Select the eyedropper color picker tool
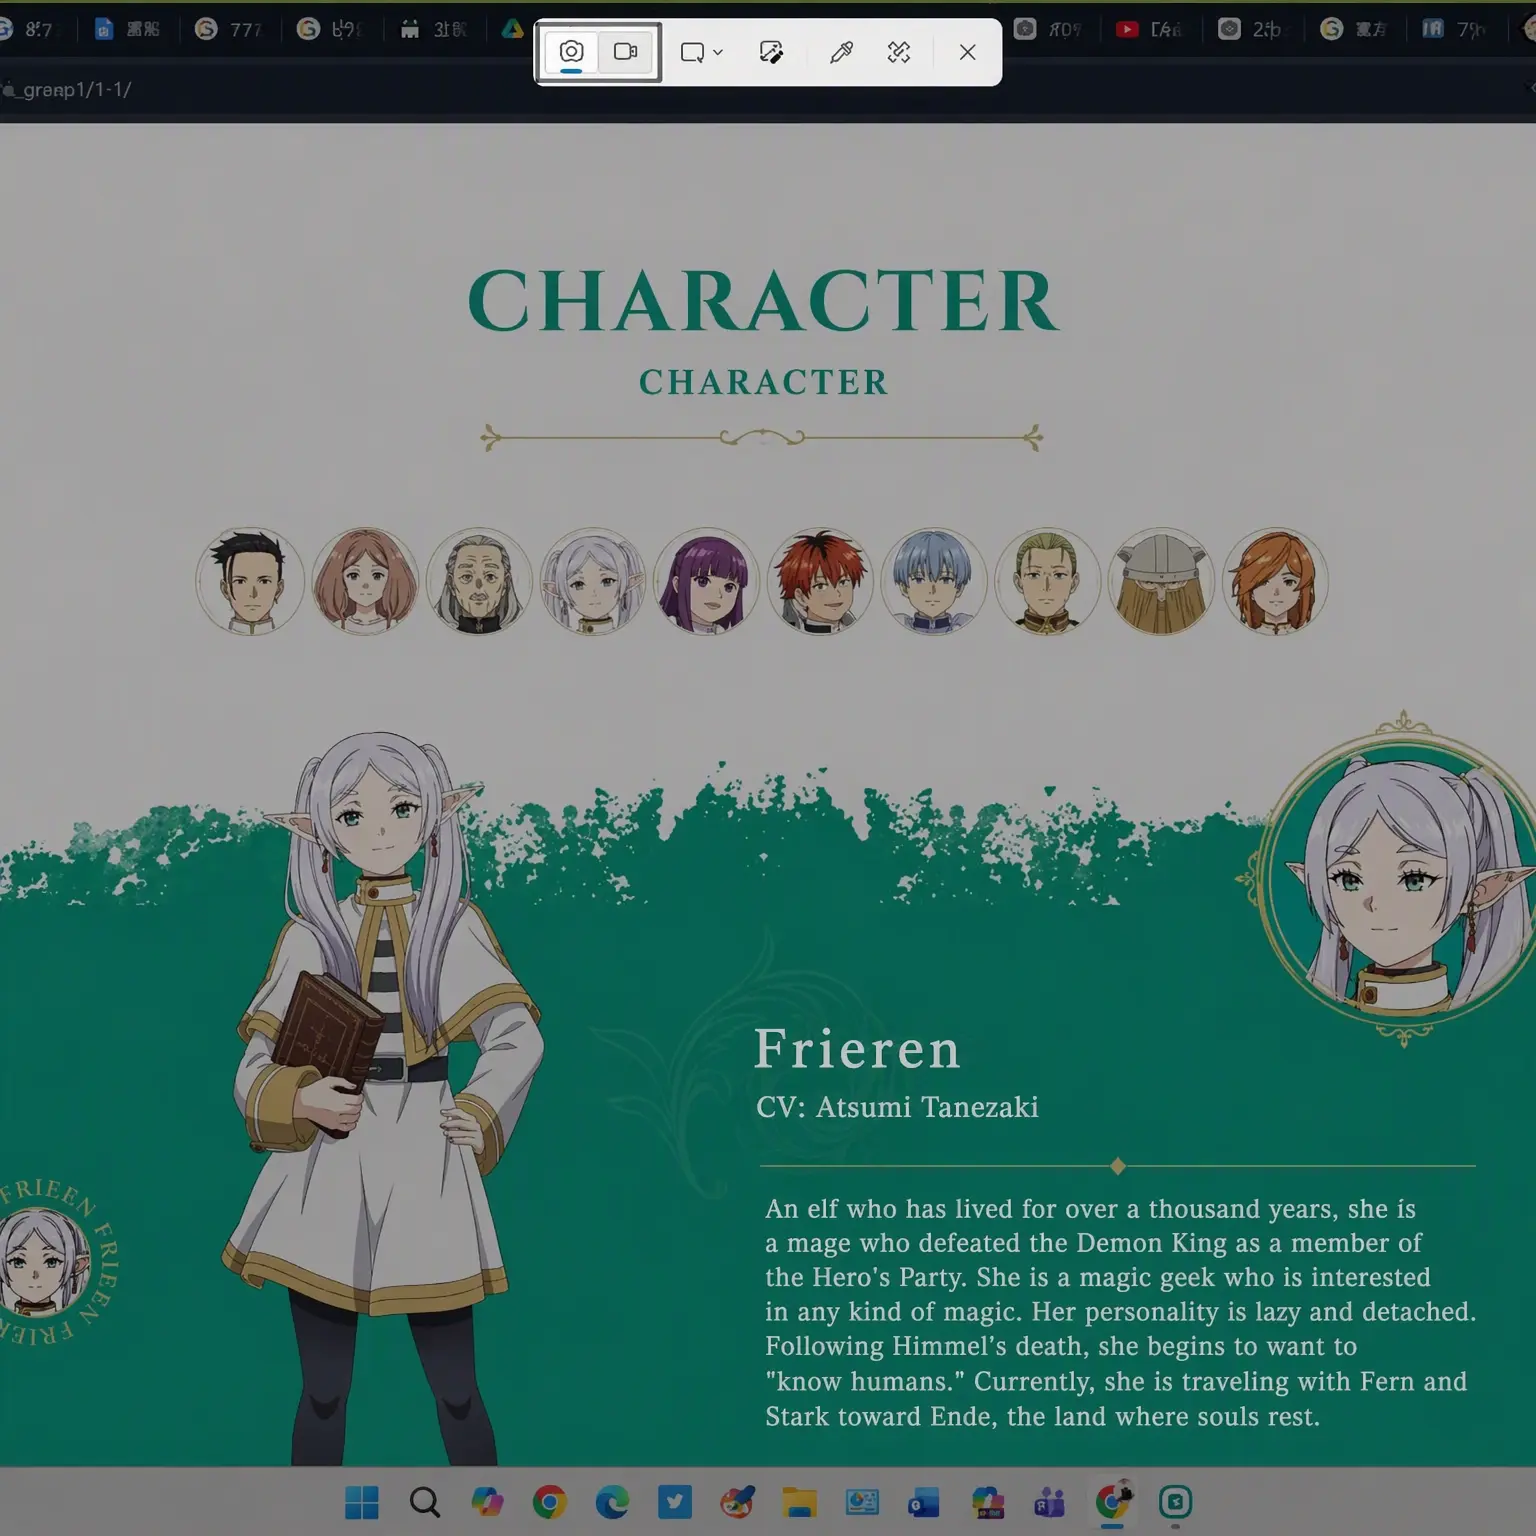 click(841, 52)
